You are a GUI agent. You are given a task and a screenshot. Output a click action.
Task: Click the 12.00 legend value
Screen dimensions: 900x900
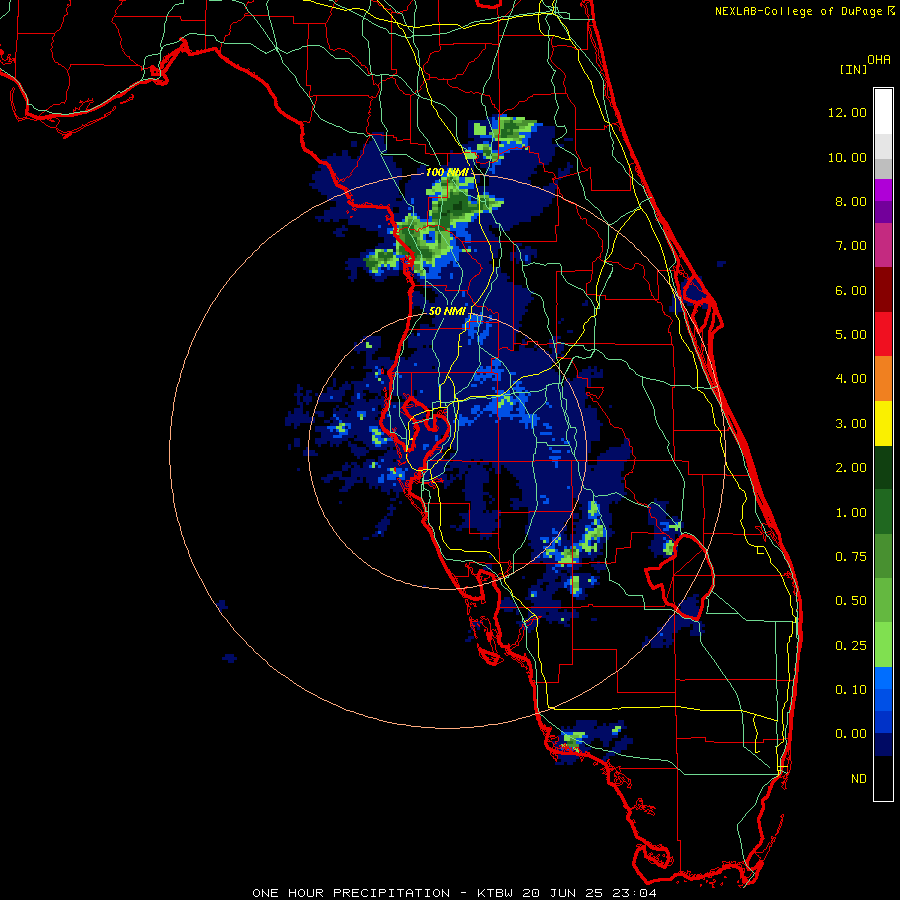click(x=847, y=112)
